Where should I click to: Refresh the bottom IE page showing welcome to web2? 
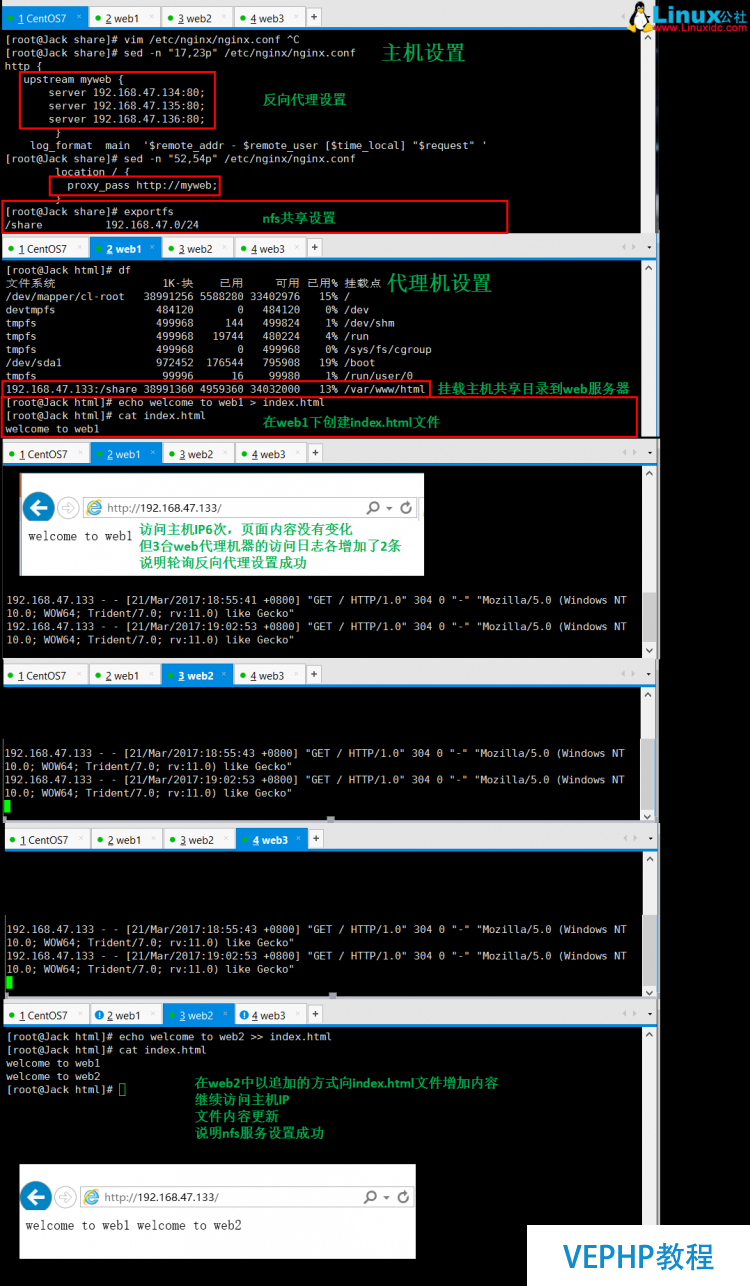(403, 1197)
